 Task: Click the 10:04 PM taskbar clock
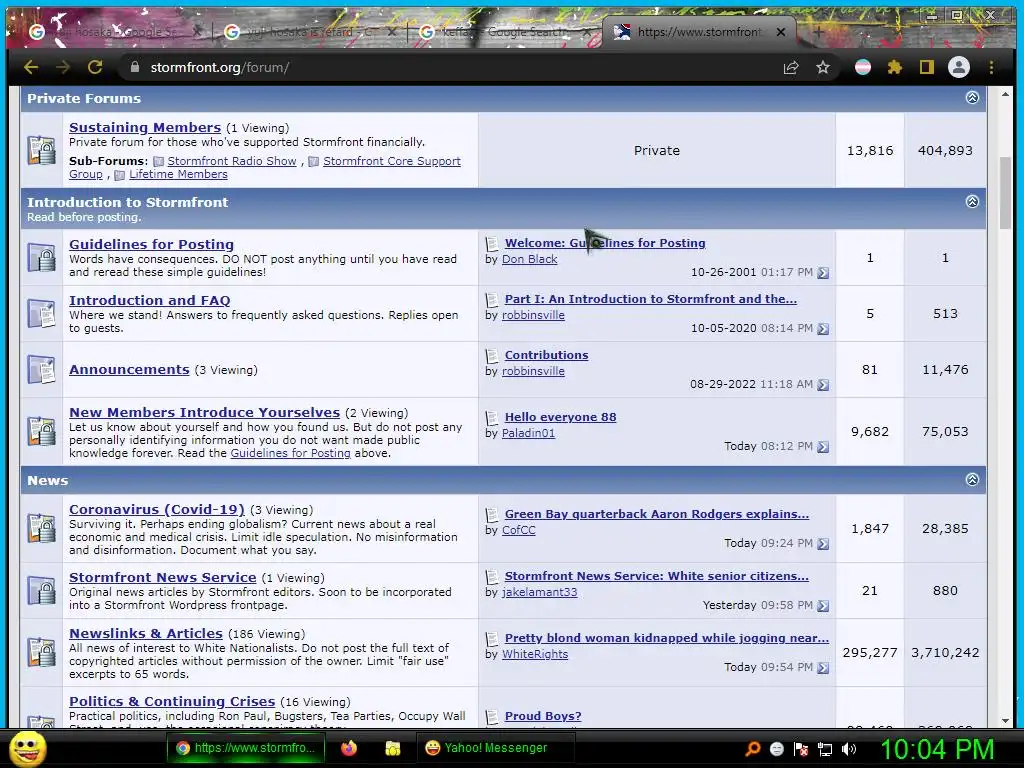[937, 749]
